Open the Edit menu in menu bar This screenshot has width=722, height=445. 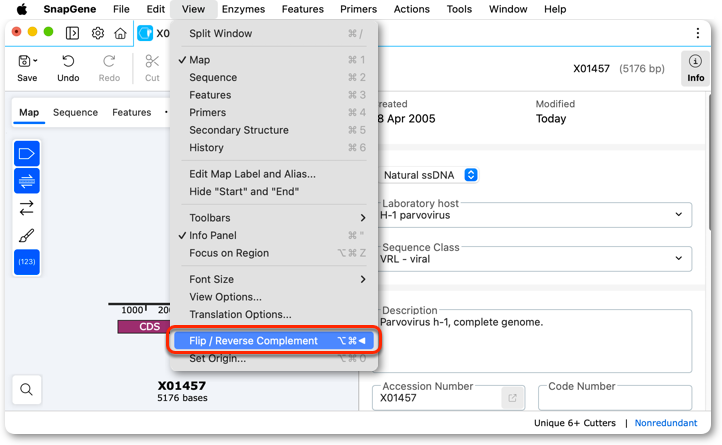(156, 9)
